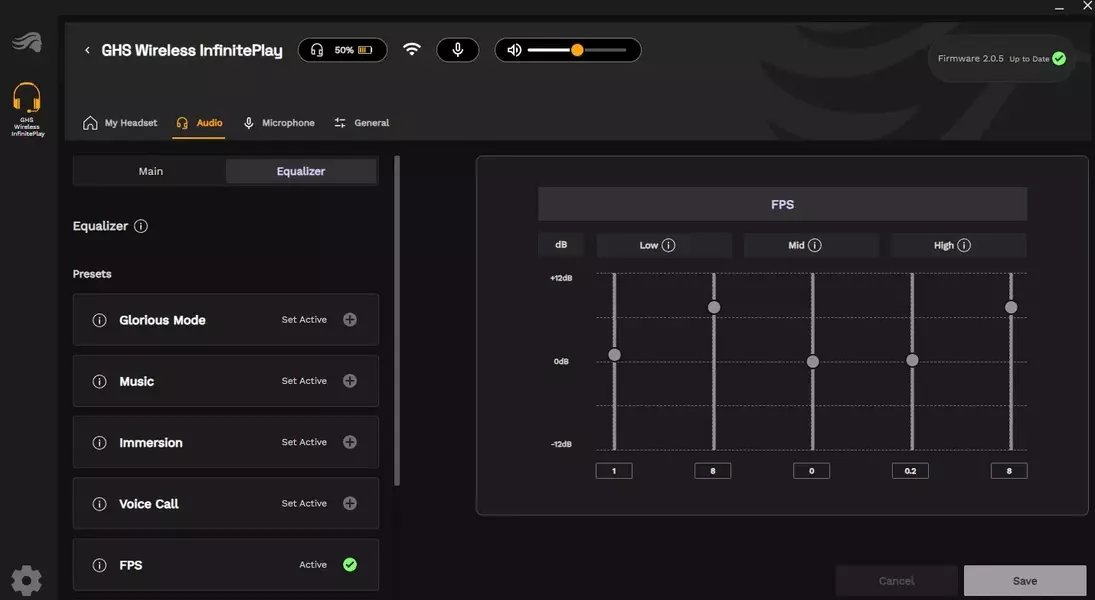Open settings with the gear icon
This screenshot has width=1095, height=600.
click(x=27, y=580)
